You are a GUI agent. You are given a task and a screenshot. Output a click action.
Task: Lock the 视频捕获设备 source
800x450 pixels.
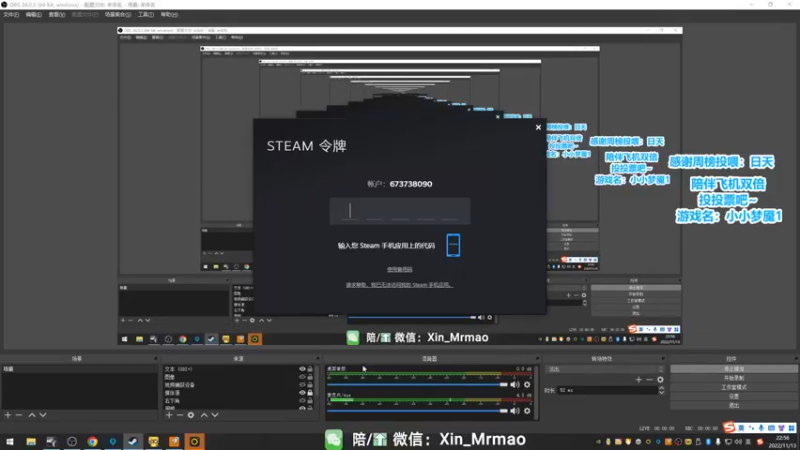pyautogui.click(x=310, y=385)
